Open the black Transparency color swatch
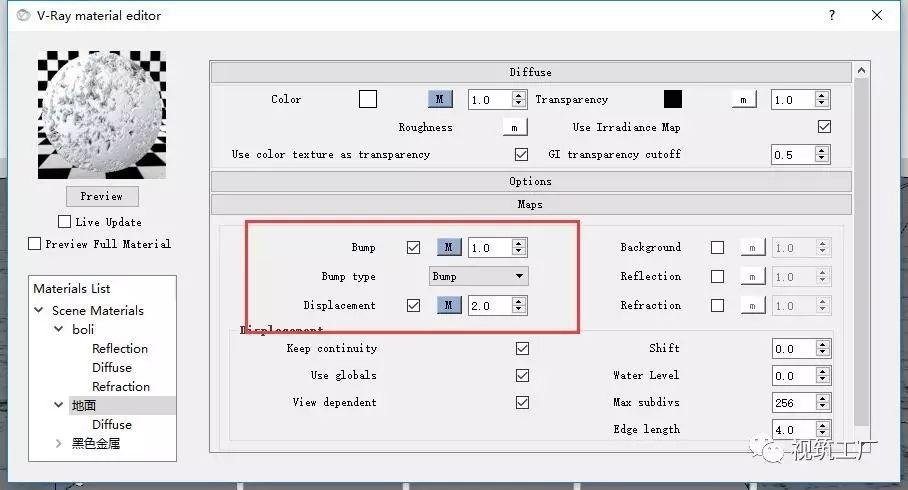Viewport: 908px width, 490px height. [x=672, y=99]
